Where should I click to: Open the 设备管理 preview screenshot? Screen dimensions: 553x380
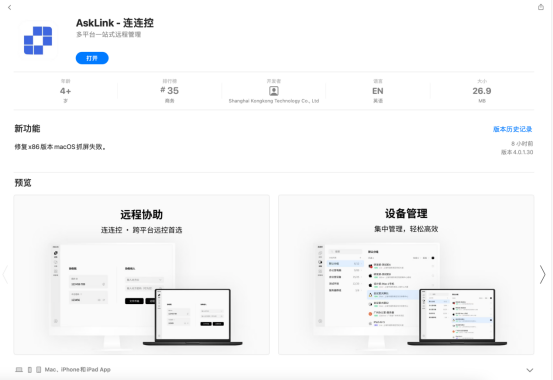406,275
